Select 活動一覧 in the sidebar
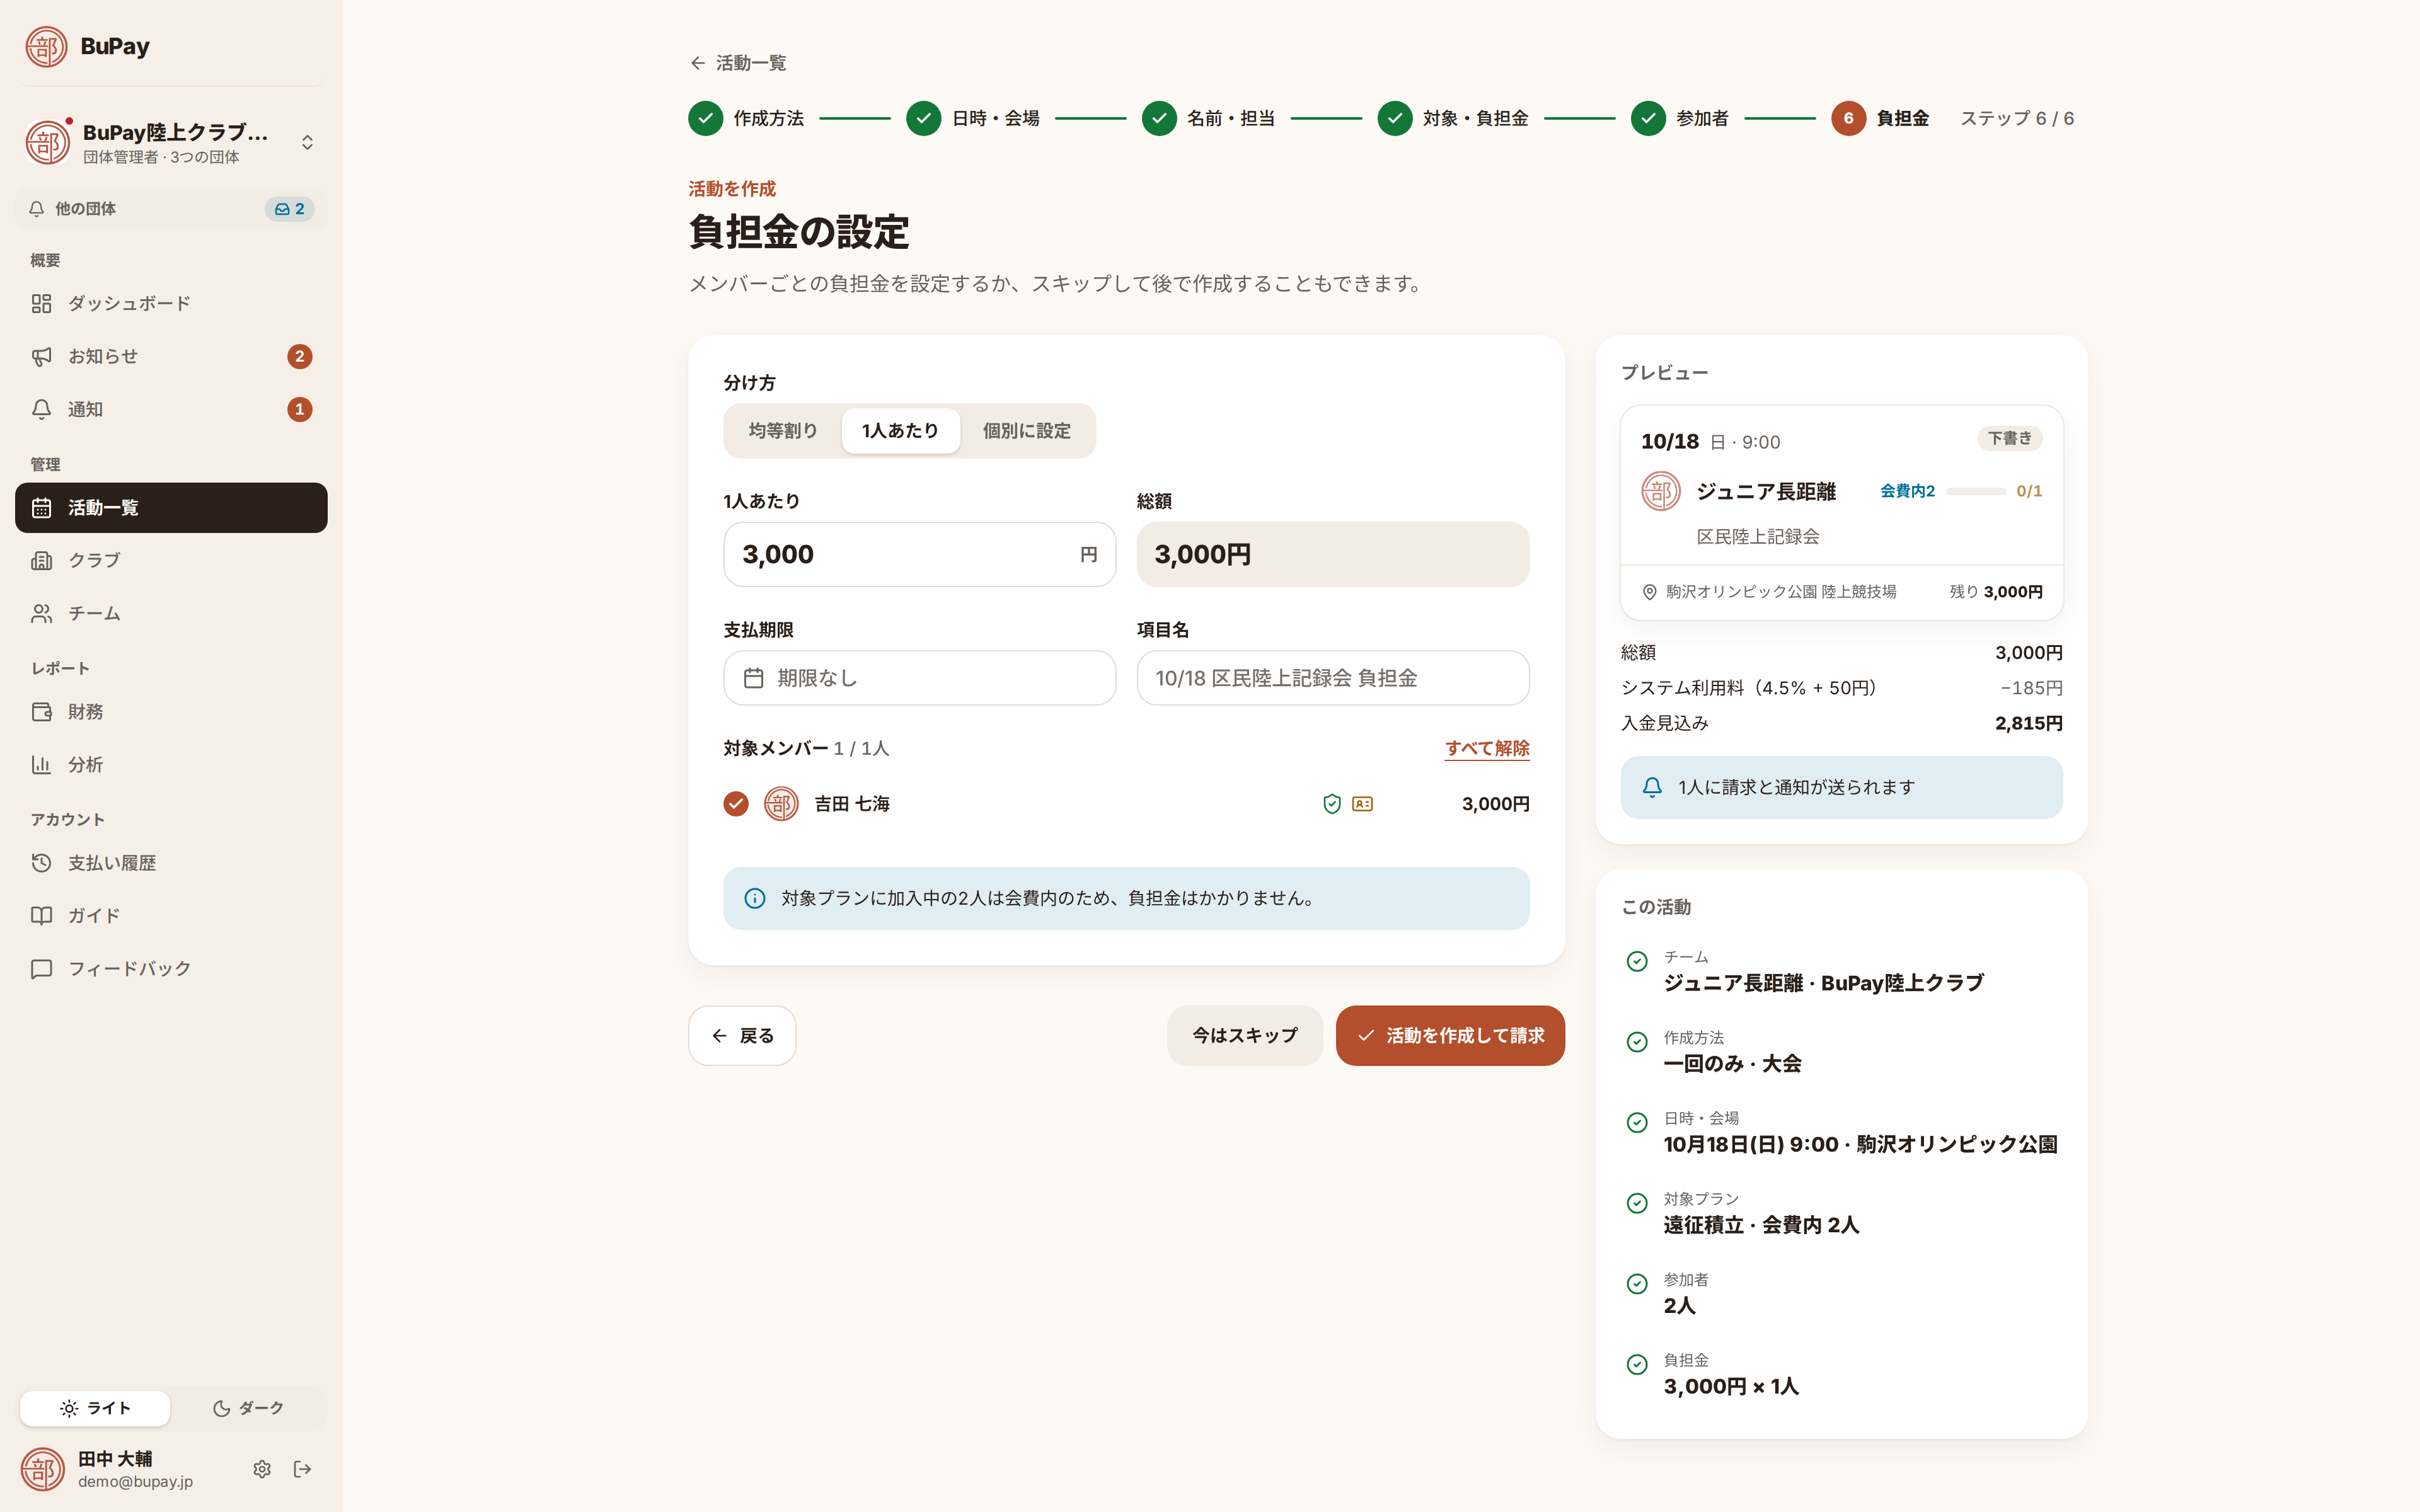 coord(171,508)
